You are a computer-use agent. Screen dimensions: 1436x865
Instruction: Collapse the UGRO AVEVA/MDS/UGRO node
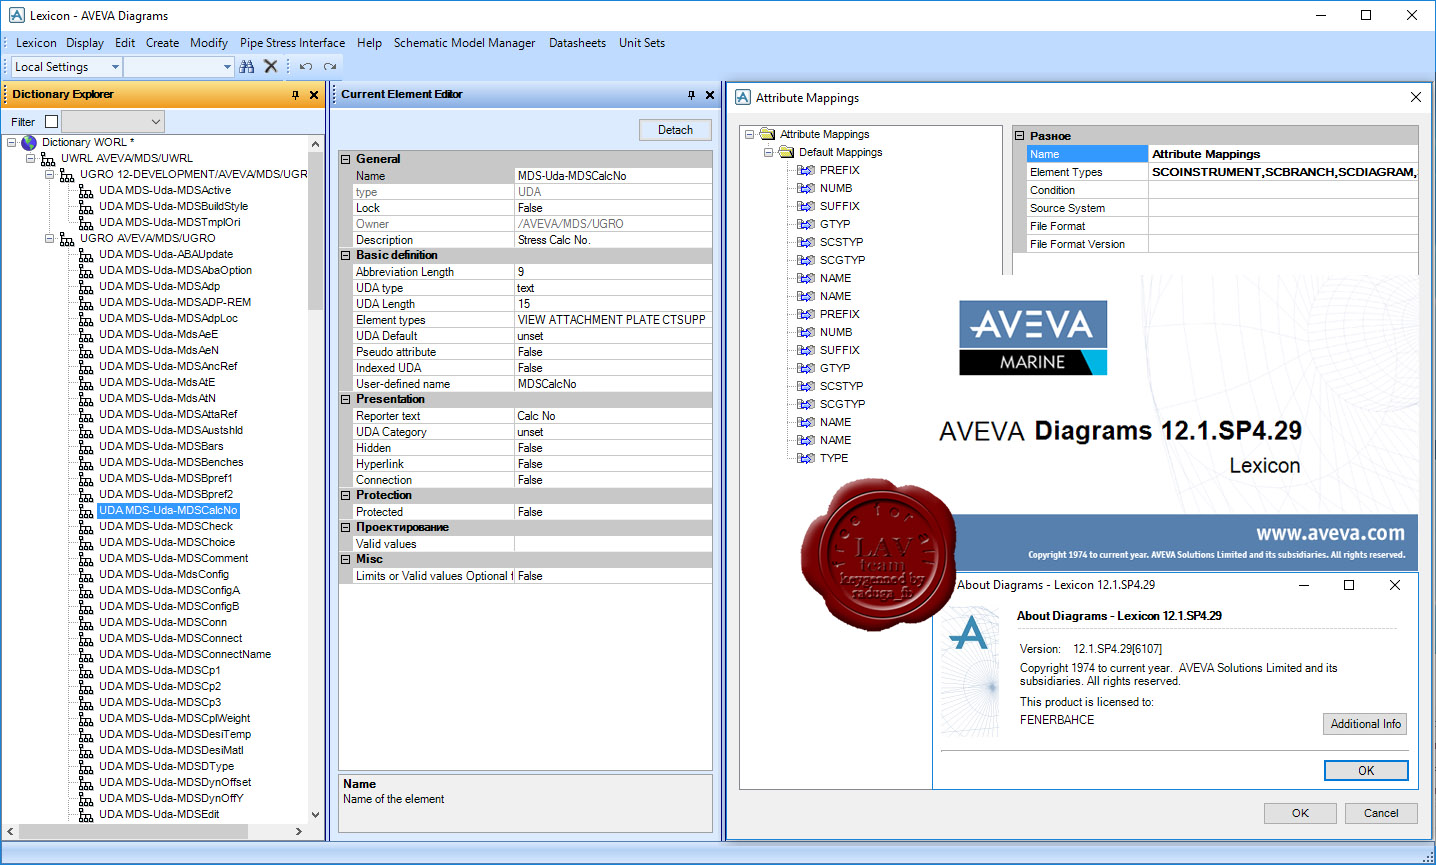point(50,239)
